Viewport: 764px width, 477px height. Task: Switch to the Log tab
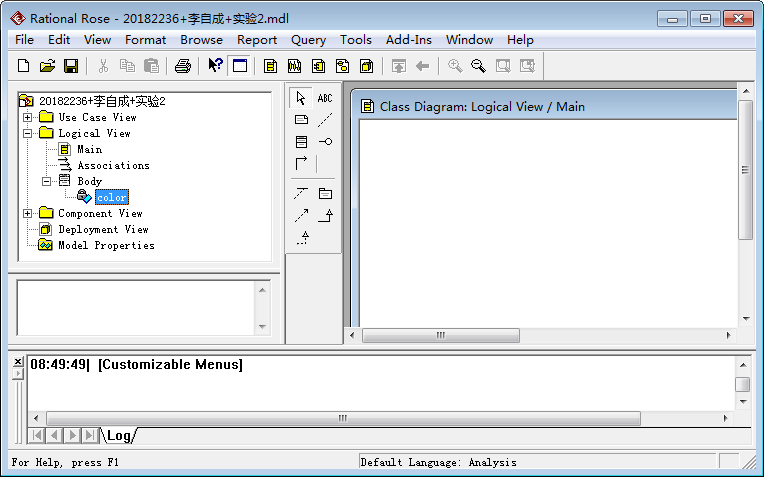(118, 436)
